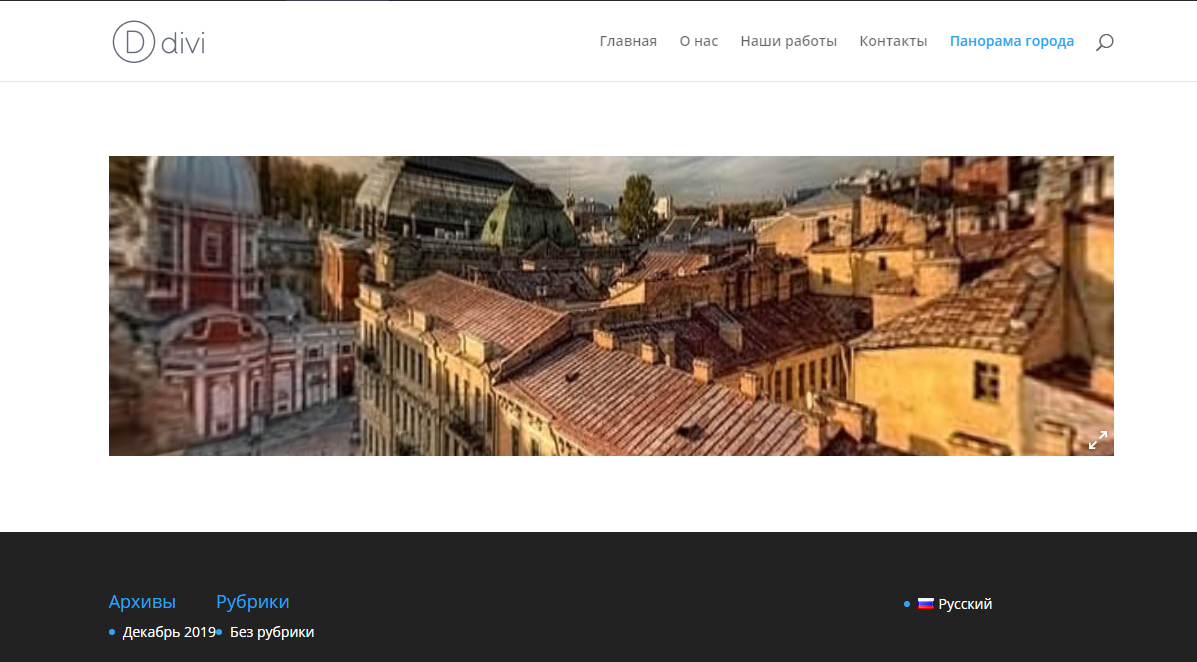Click the Архивы widget heading
The width and height of the screenshot is (1197, 662).
click(142, 602)
